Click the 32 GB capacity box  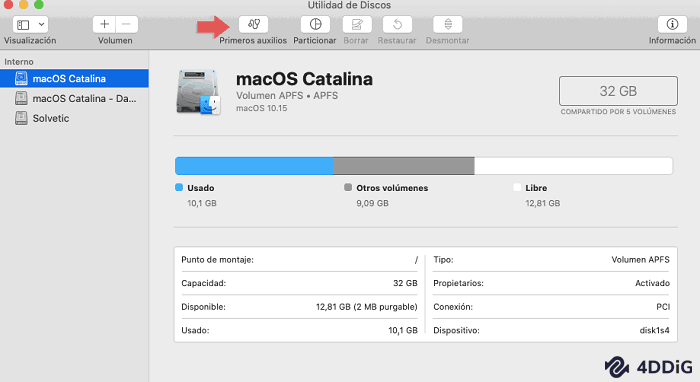click(x=618, y=91)
